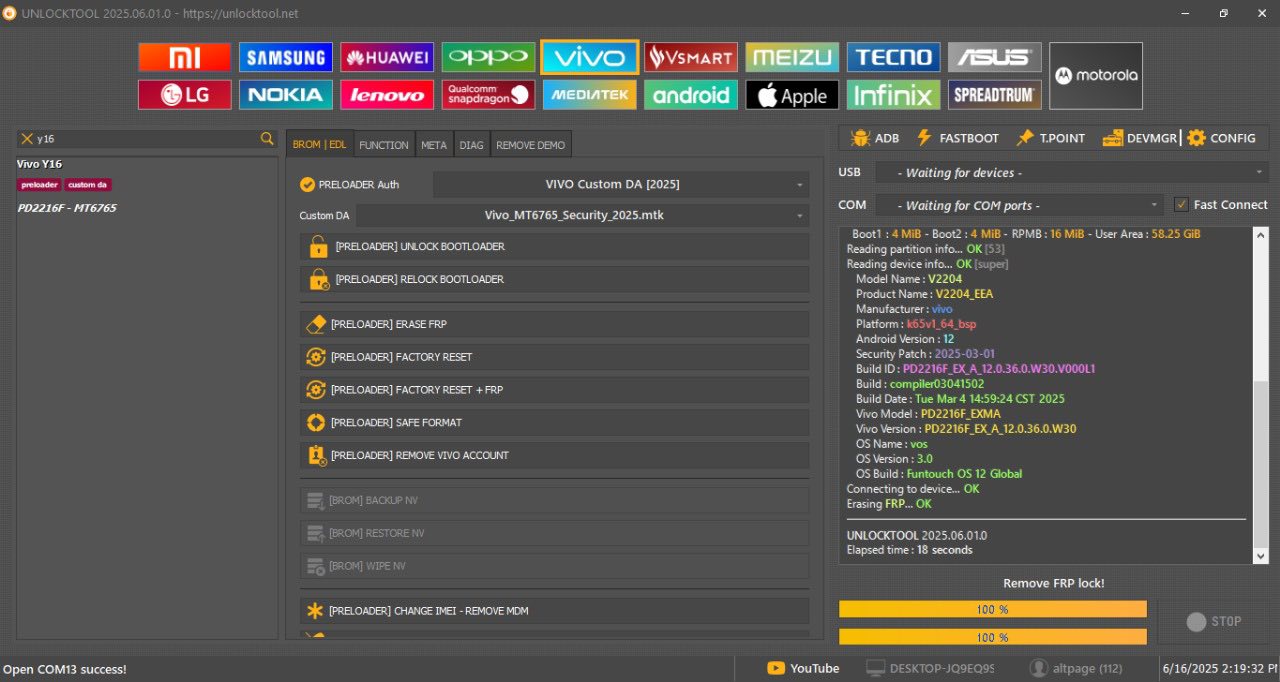Select the Xiaomi MI brand logo
Screen dimensions: 1280x682
click(x=184, y=57)
